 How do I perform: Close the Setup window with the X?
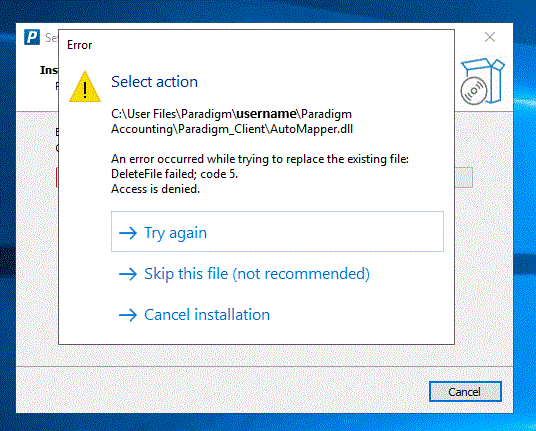coord(490,37)
